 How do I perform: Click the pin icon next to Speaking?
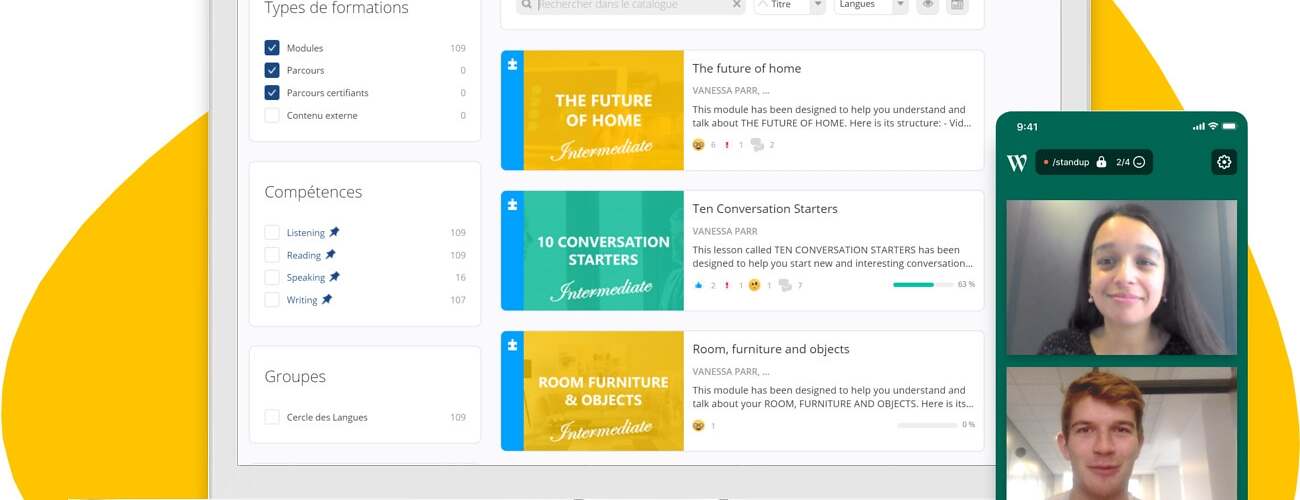pos(334,277)
